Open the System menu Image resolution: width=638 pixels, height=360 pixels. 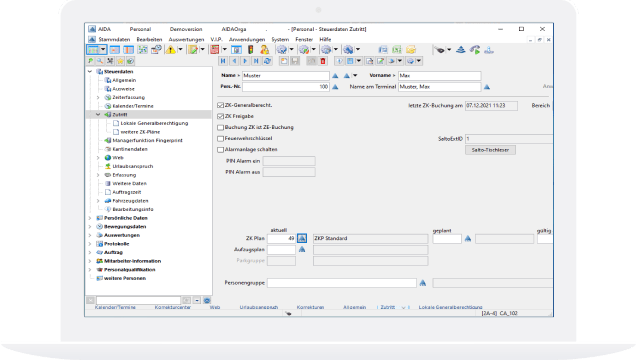point(280,39)
